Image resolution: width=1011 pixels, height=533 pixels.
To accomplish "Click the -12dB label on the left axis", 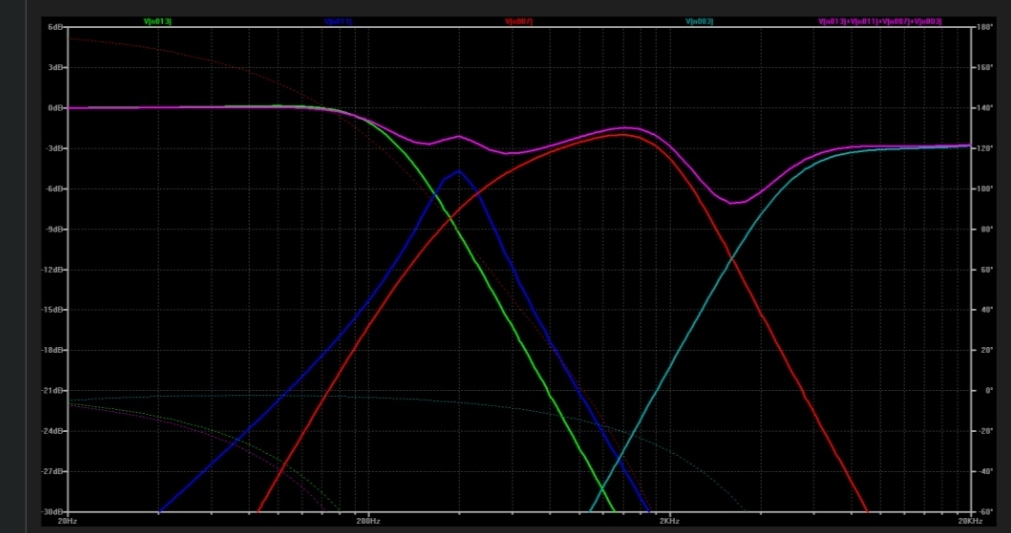I will click(x=53, y=270).
